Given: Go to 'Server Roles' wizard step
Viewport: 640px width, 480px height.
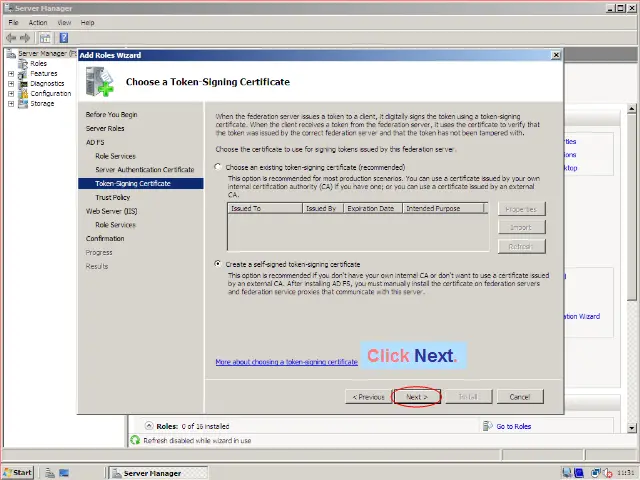Looking at the screenshot, I should click(x=105, y=129).
